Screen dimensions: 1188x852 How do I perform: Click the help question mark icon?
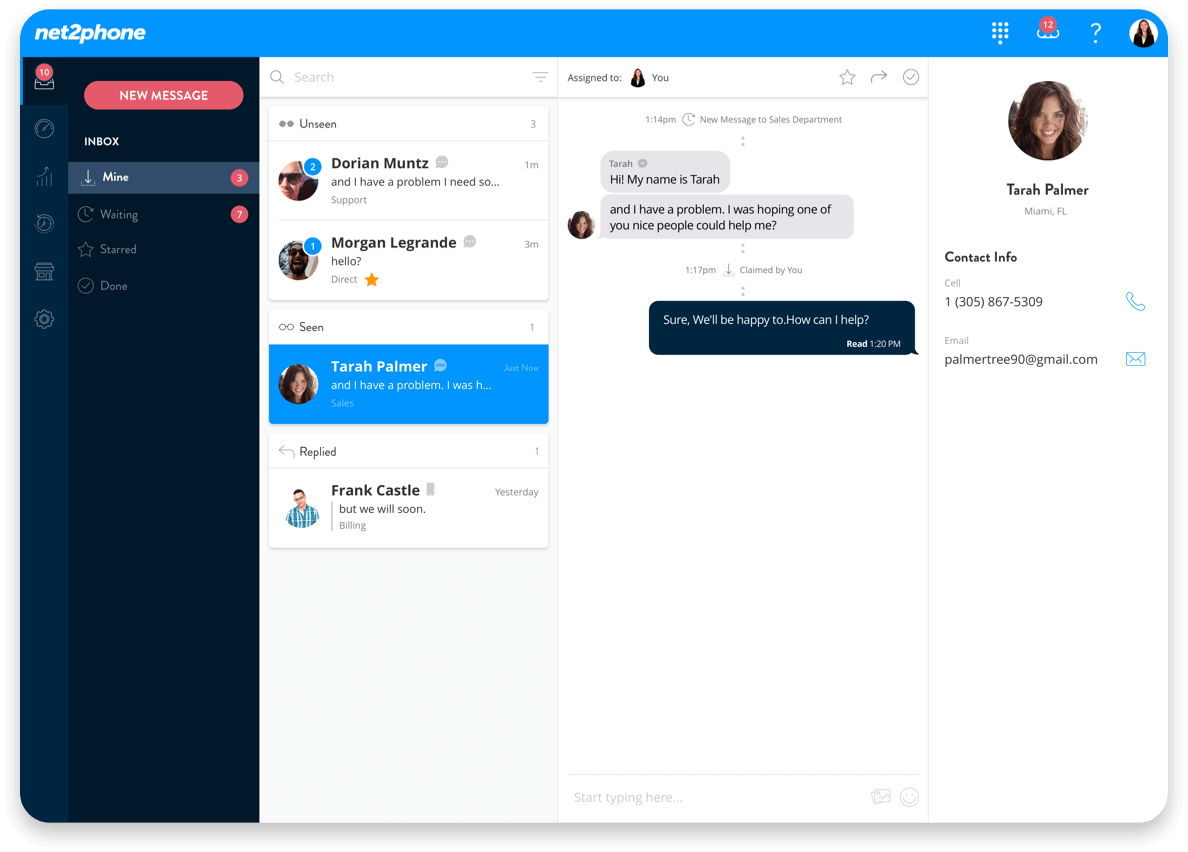(x=1095, y=33)
